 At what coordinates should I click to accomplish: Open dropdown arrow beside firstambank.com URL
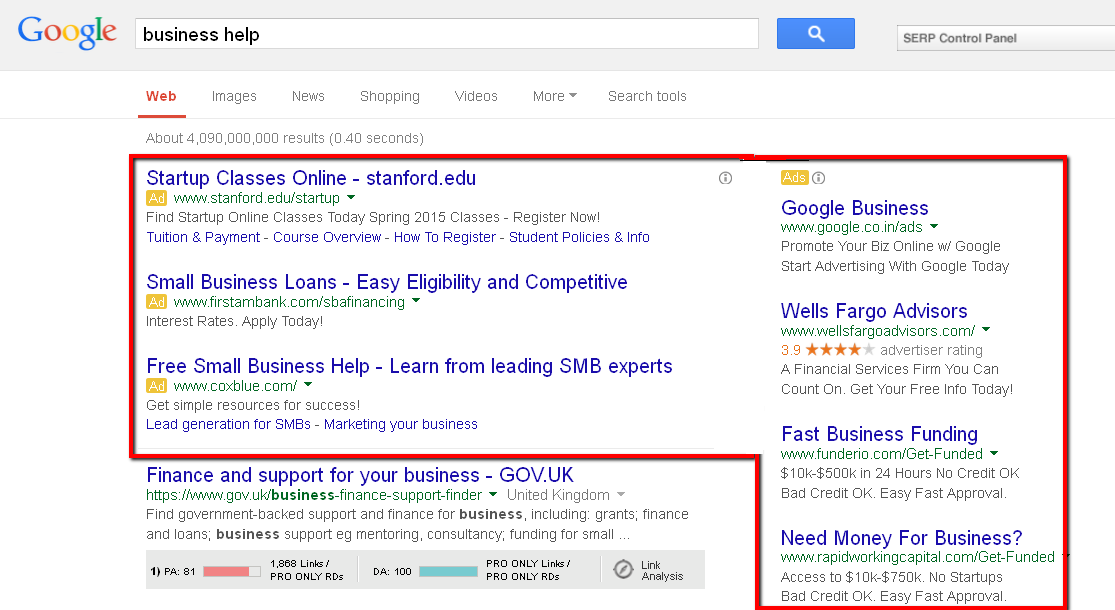tap(417, 301)
